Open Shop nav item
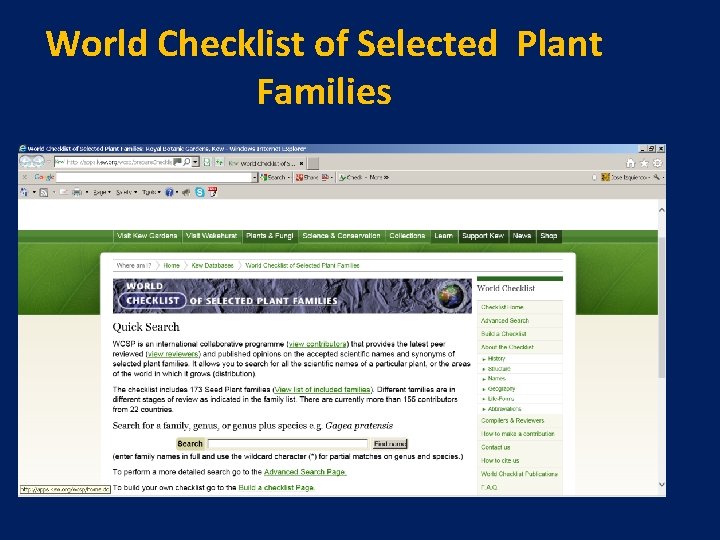Screen dimensions: 720x540 (x=549, y=236)
